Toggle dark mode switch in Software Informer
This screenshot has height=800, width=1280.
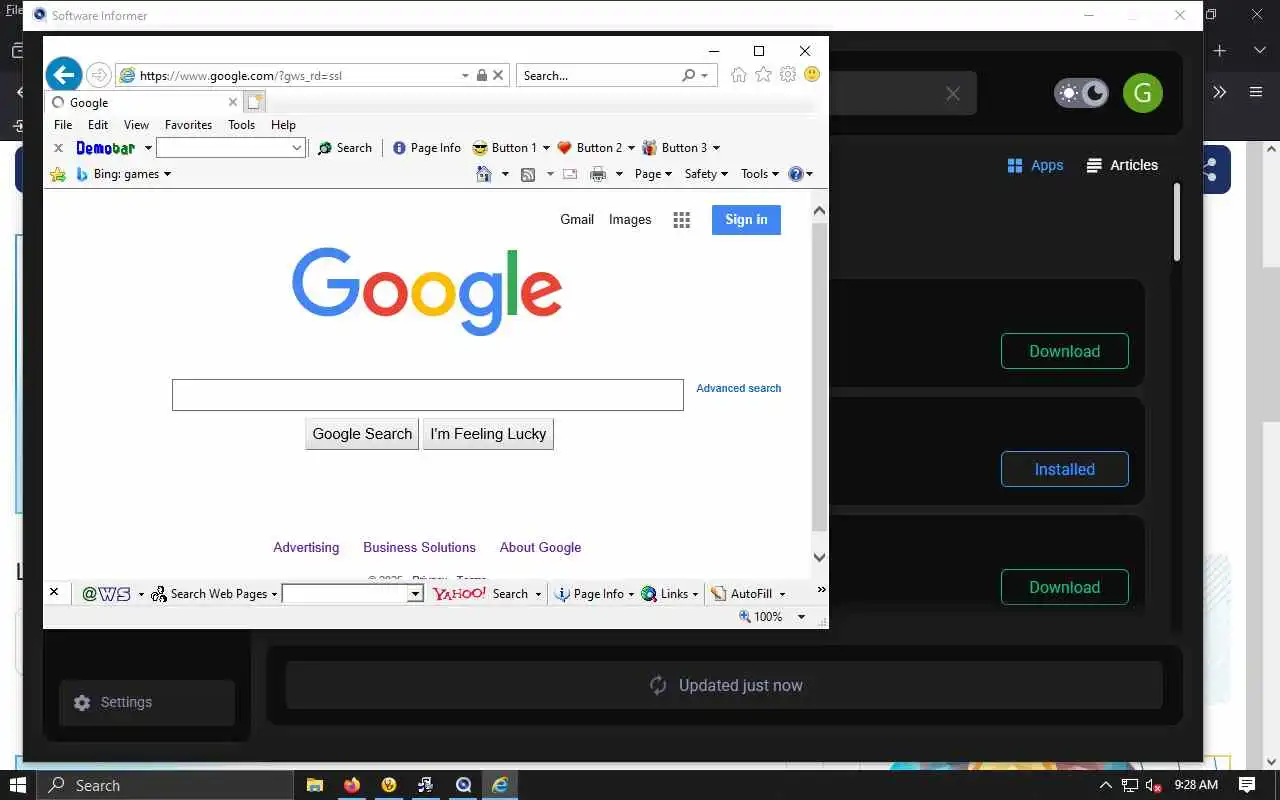[1081, 94]
